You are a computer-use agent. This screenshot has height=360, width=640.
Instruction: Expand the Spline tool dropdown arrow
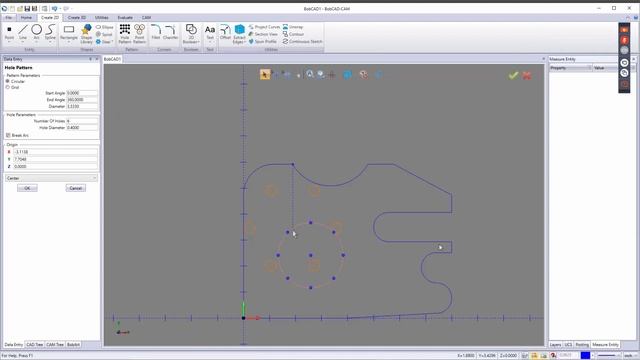coord(50,42)
